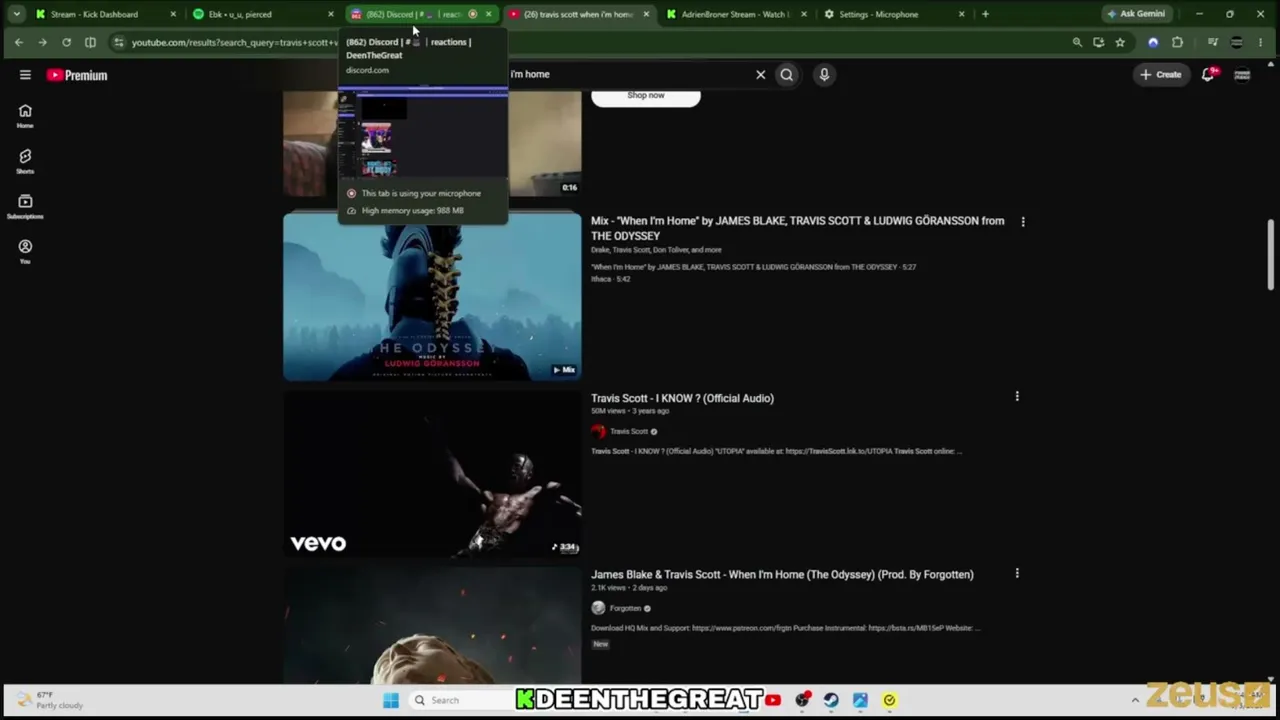Expand the browser tab search dropdown
The width and height of the screenshot is (1280, 720).
[16, 14]
